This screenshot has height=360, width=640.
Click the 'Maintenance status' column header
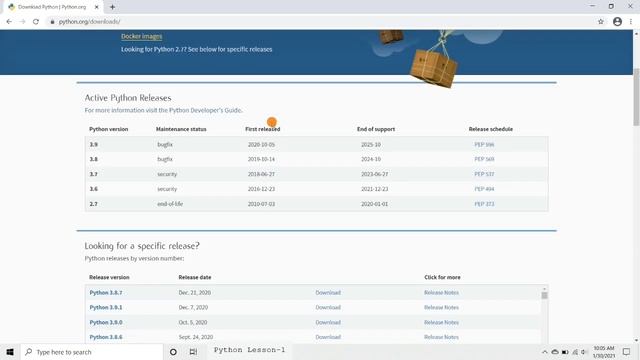tap(181, 129)
